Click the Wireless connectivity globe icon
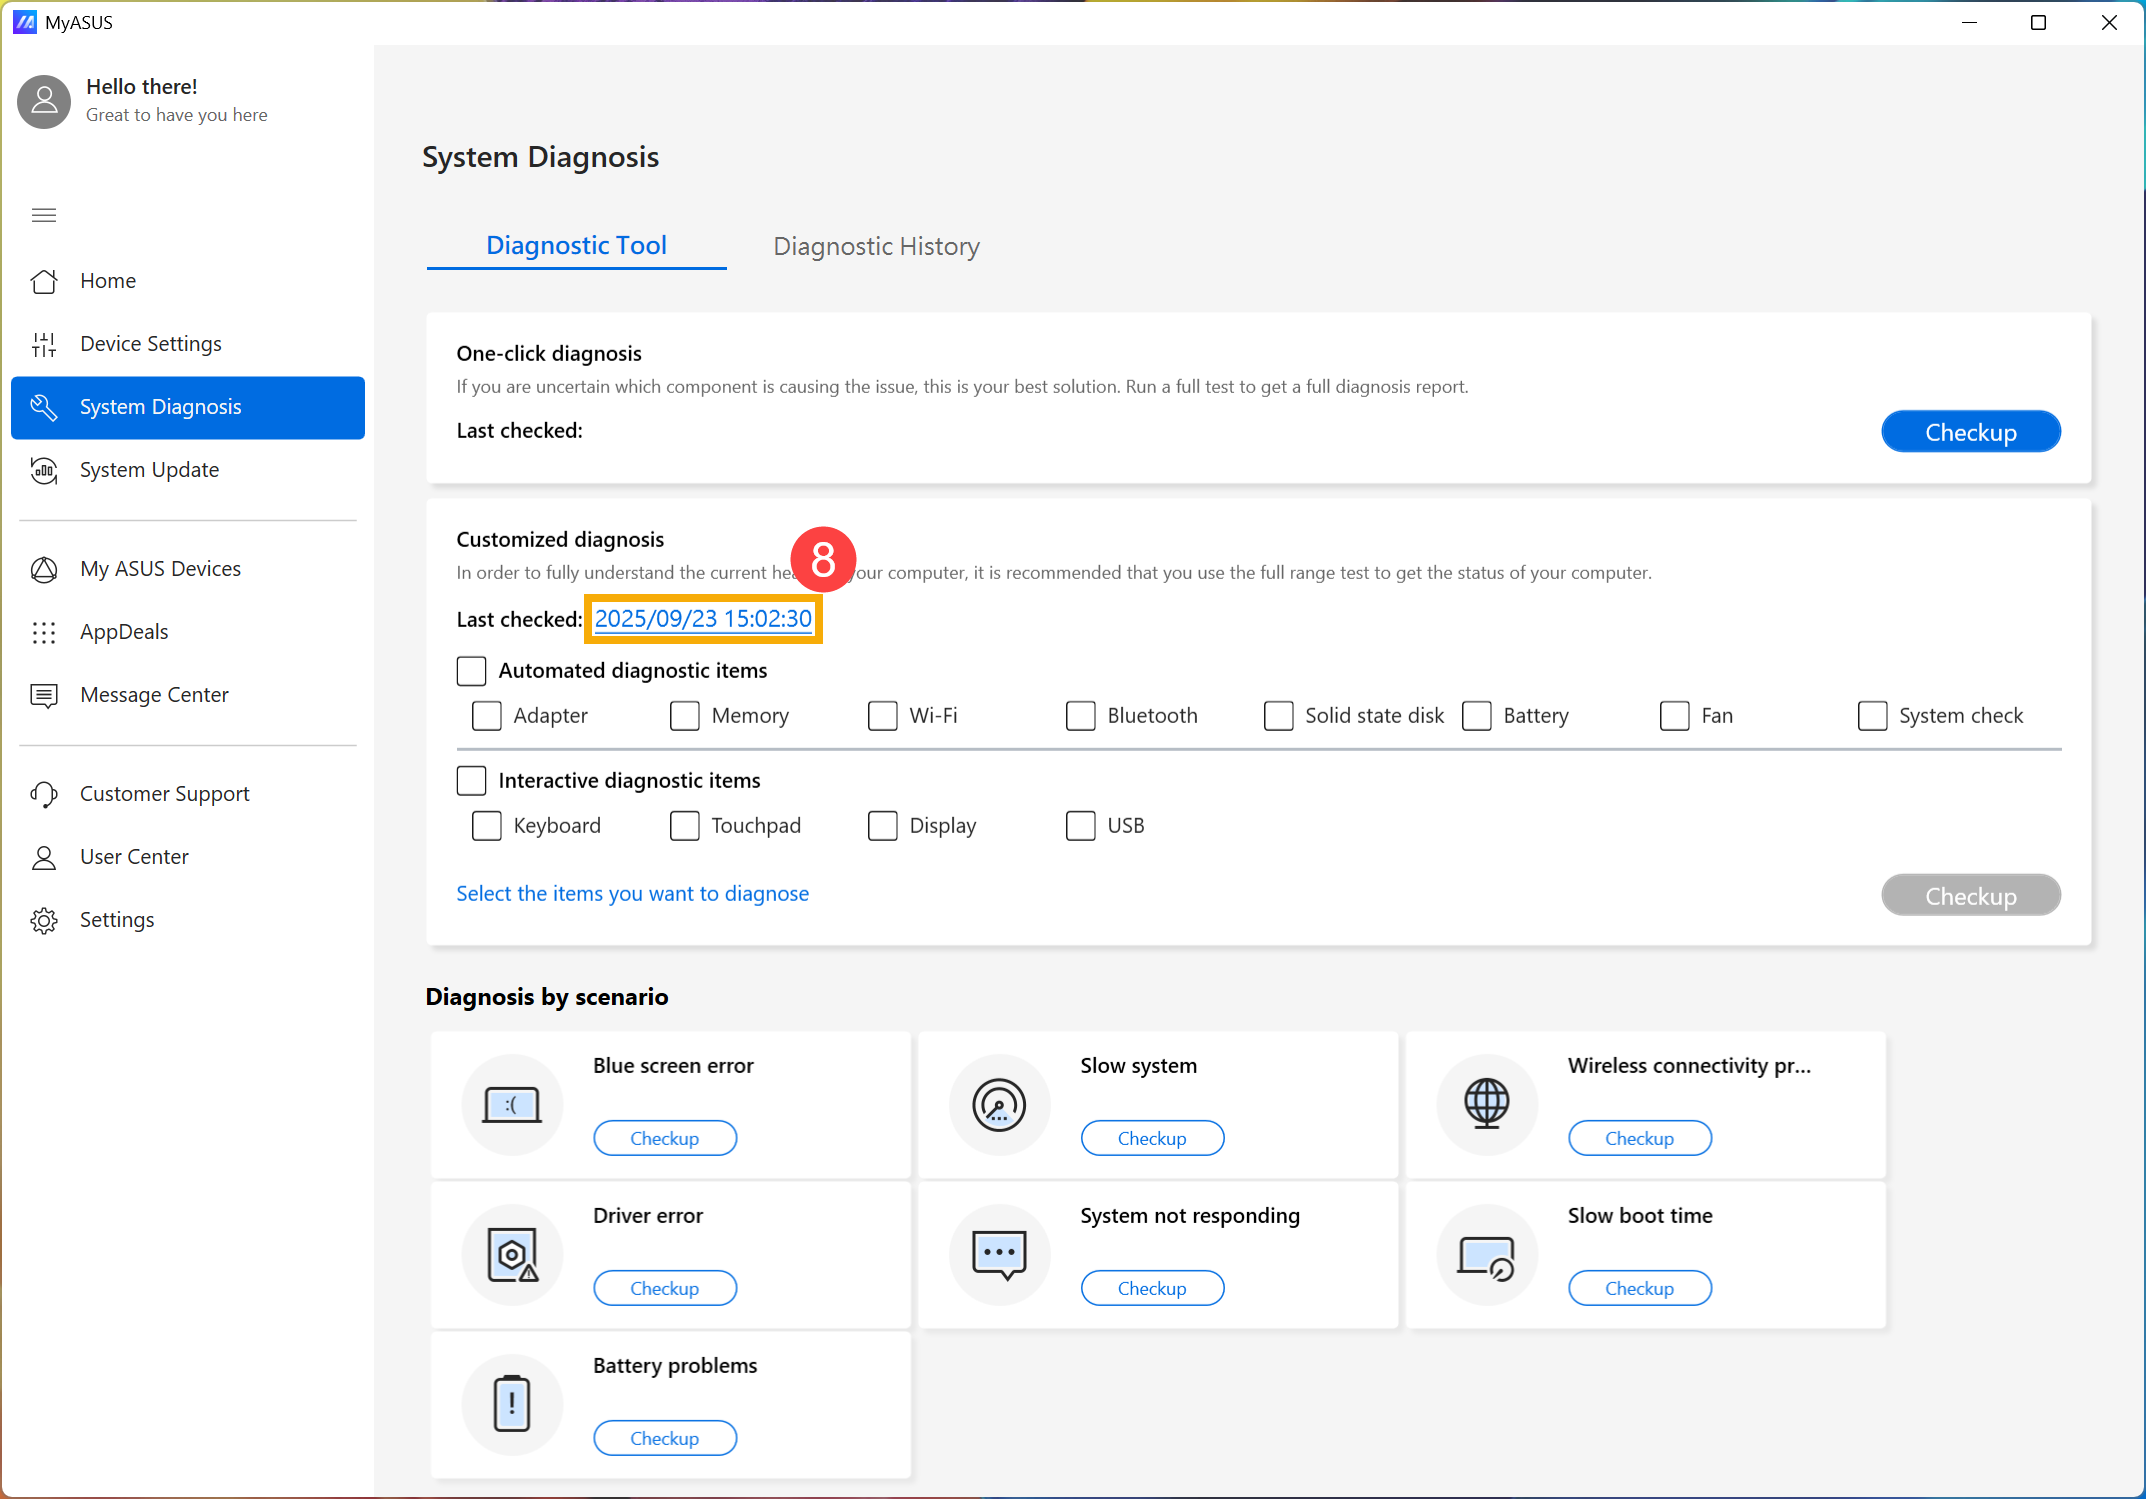 tap(1487, 1105)
